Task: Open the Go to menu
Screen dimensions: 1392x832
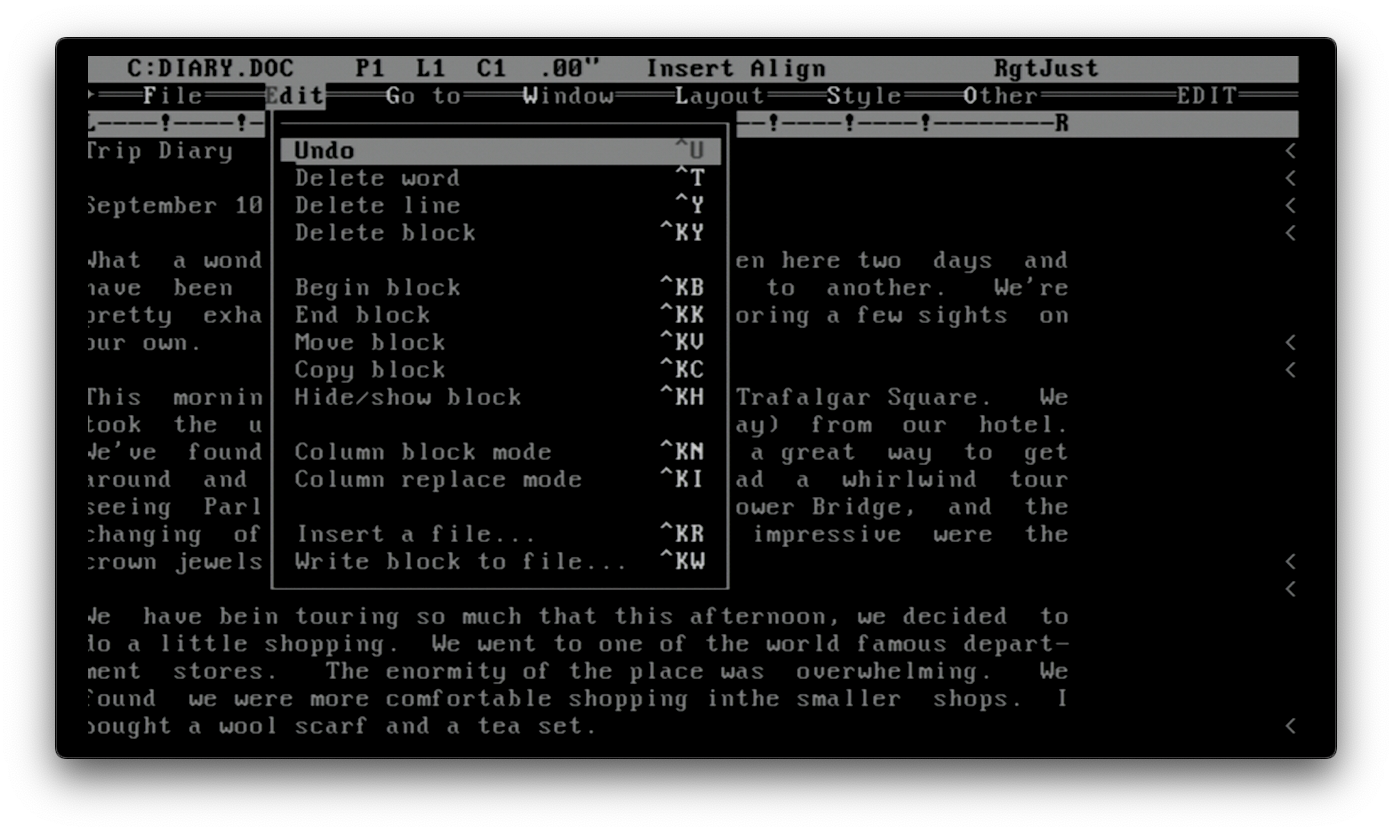Action: [425, 96]
